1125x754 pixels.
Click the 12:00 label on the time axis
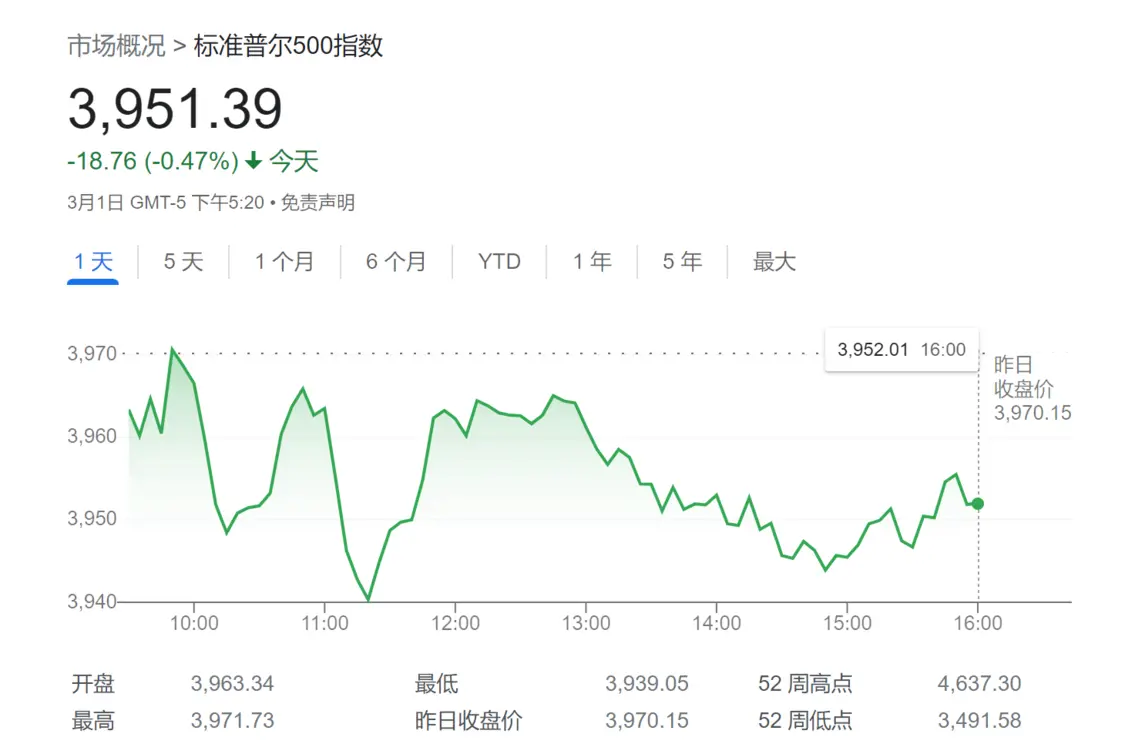[455, 623]
